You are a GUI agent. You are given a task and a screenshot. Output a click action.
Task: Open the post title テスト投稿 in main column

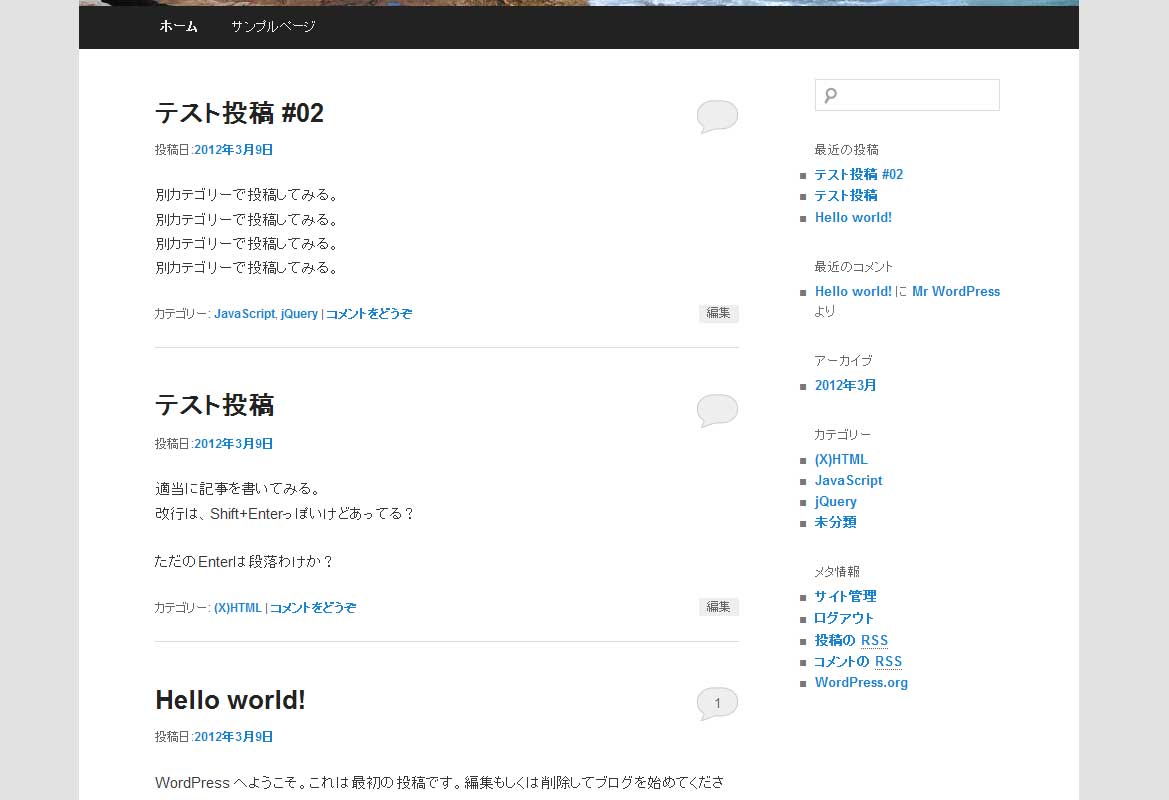215,406
